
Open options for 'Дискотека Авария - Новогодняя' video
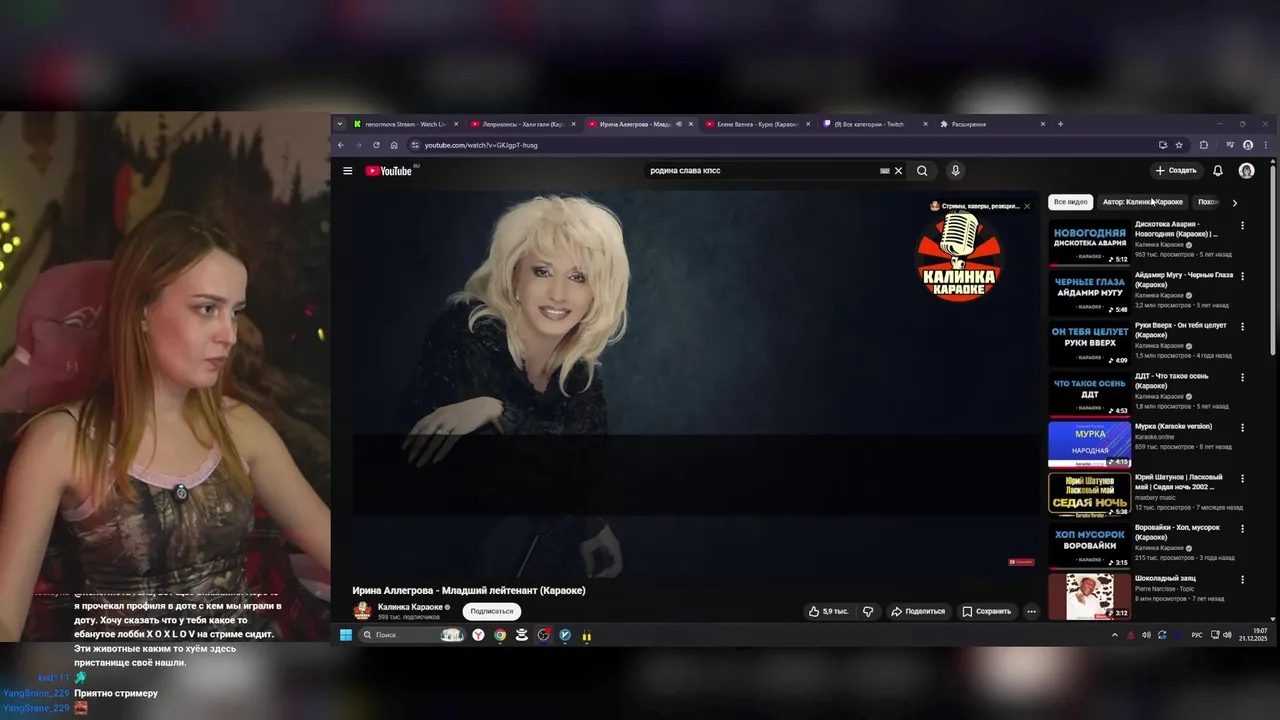[1242, 226]
